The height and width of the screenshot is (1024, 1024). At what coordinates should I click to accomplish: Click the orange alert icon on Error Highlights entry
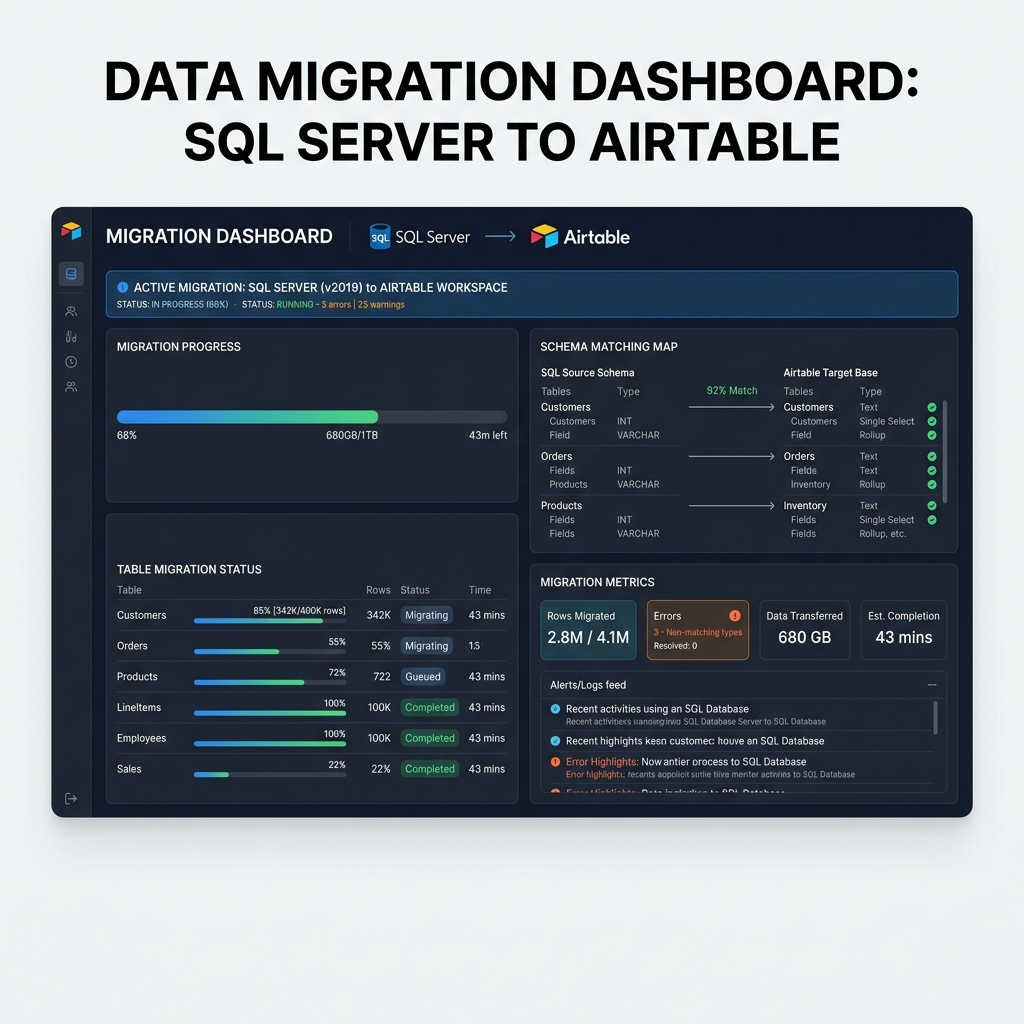click(x=555, y=761)
